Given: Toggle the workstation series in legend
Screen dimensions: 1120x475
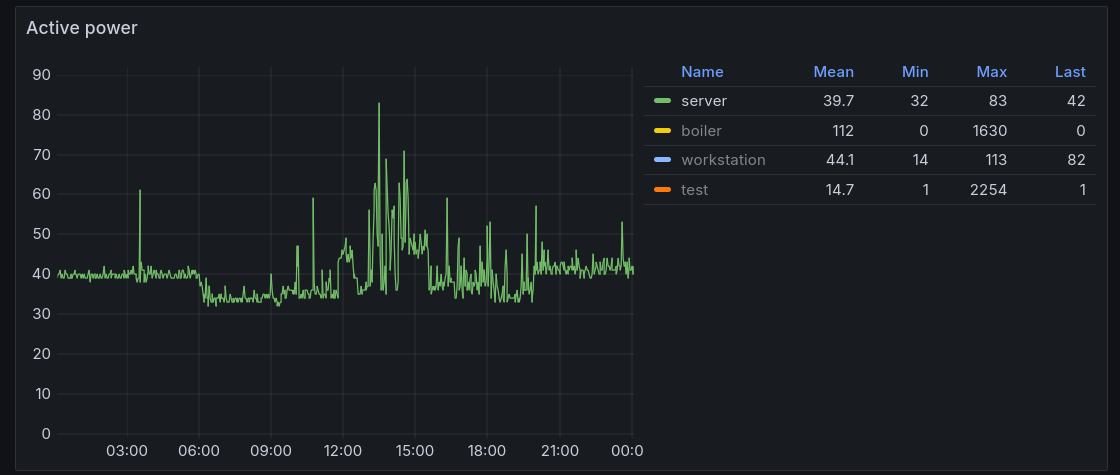Looking at the screenshot, I should pos(723,160).
